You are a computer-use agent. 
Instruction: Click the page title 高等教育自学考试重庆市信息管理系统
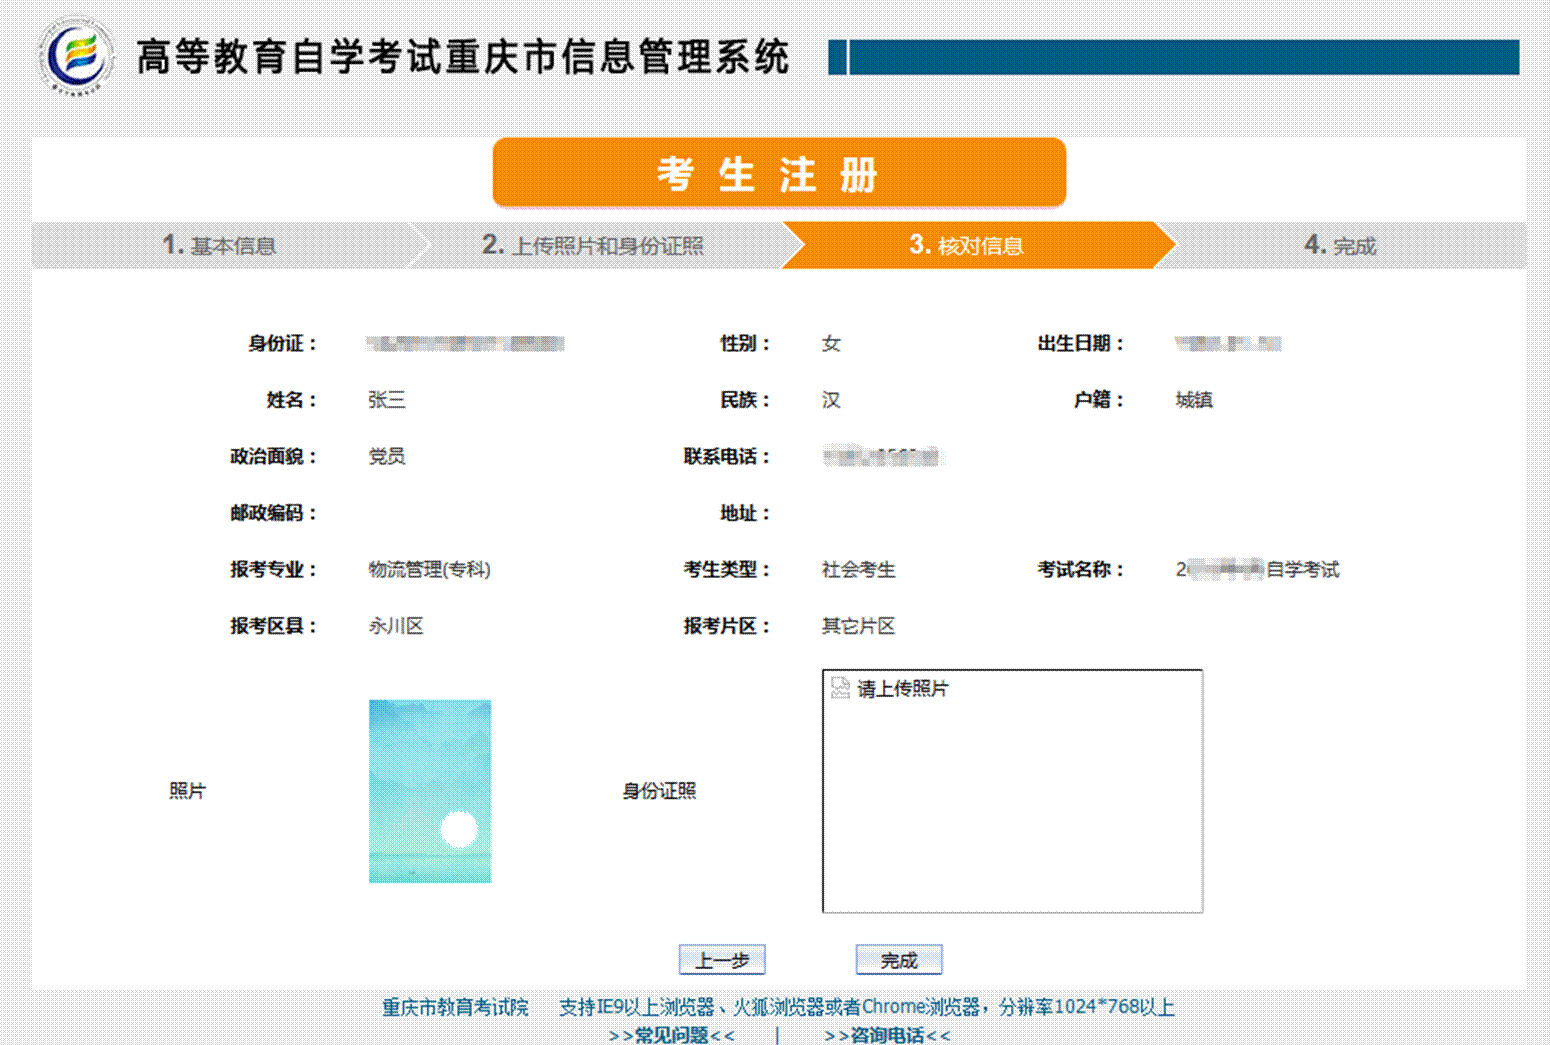click(x=462, y=57)
